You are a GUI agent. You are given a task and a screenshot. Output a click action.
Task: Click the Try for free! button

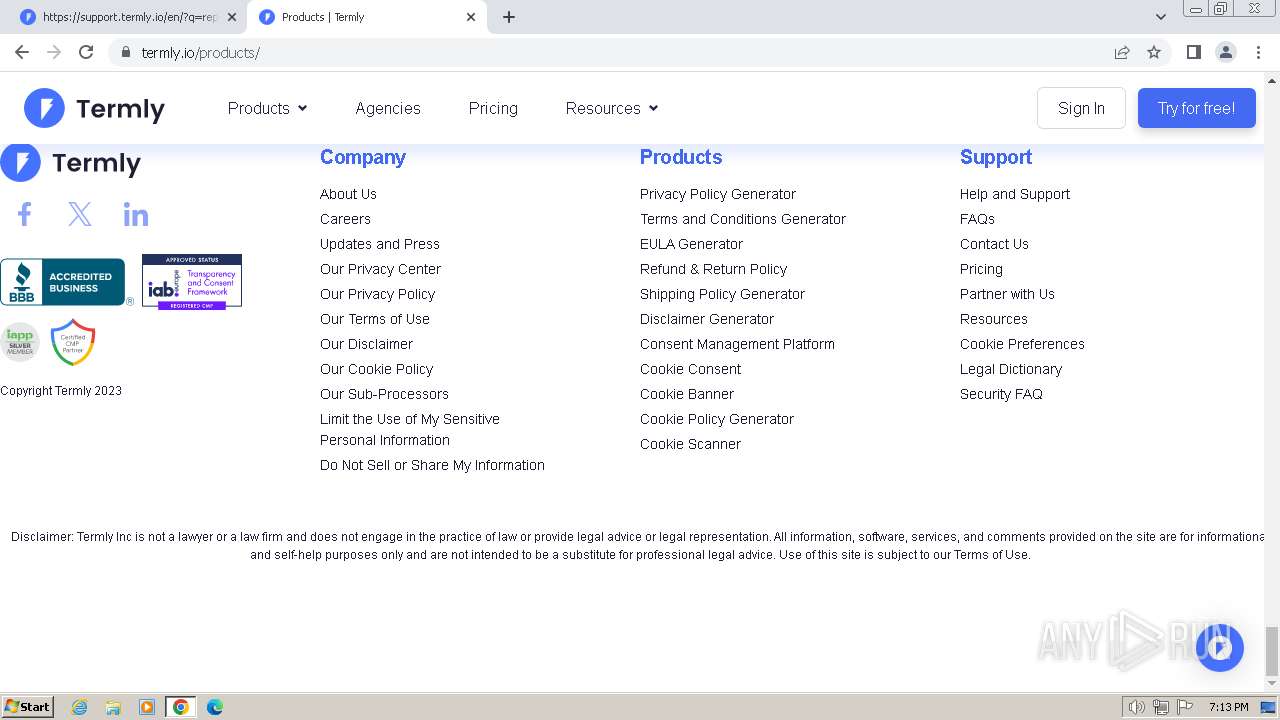pyautogui.click(x=1196, y=108)
